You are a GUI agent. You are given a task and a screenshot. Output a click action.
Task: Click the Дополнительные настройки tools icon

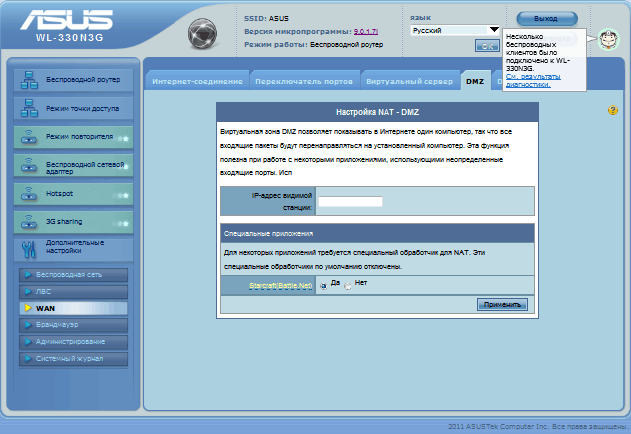(29, 247)
